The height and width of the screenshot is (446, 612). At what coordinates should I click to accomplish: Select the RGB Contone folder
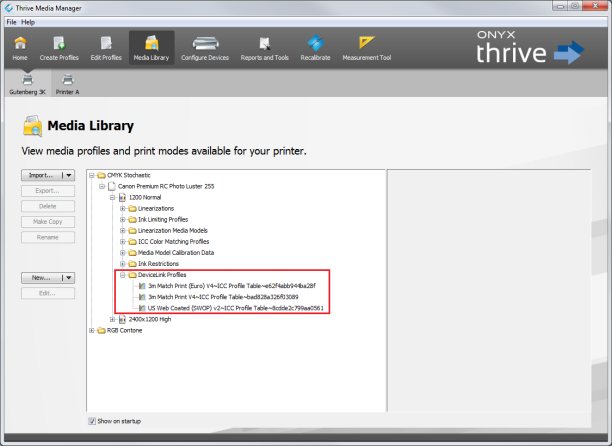(x=120, y=330)
